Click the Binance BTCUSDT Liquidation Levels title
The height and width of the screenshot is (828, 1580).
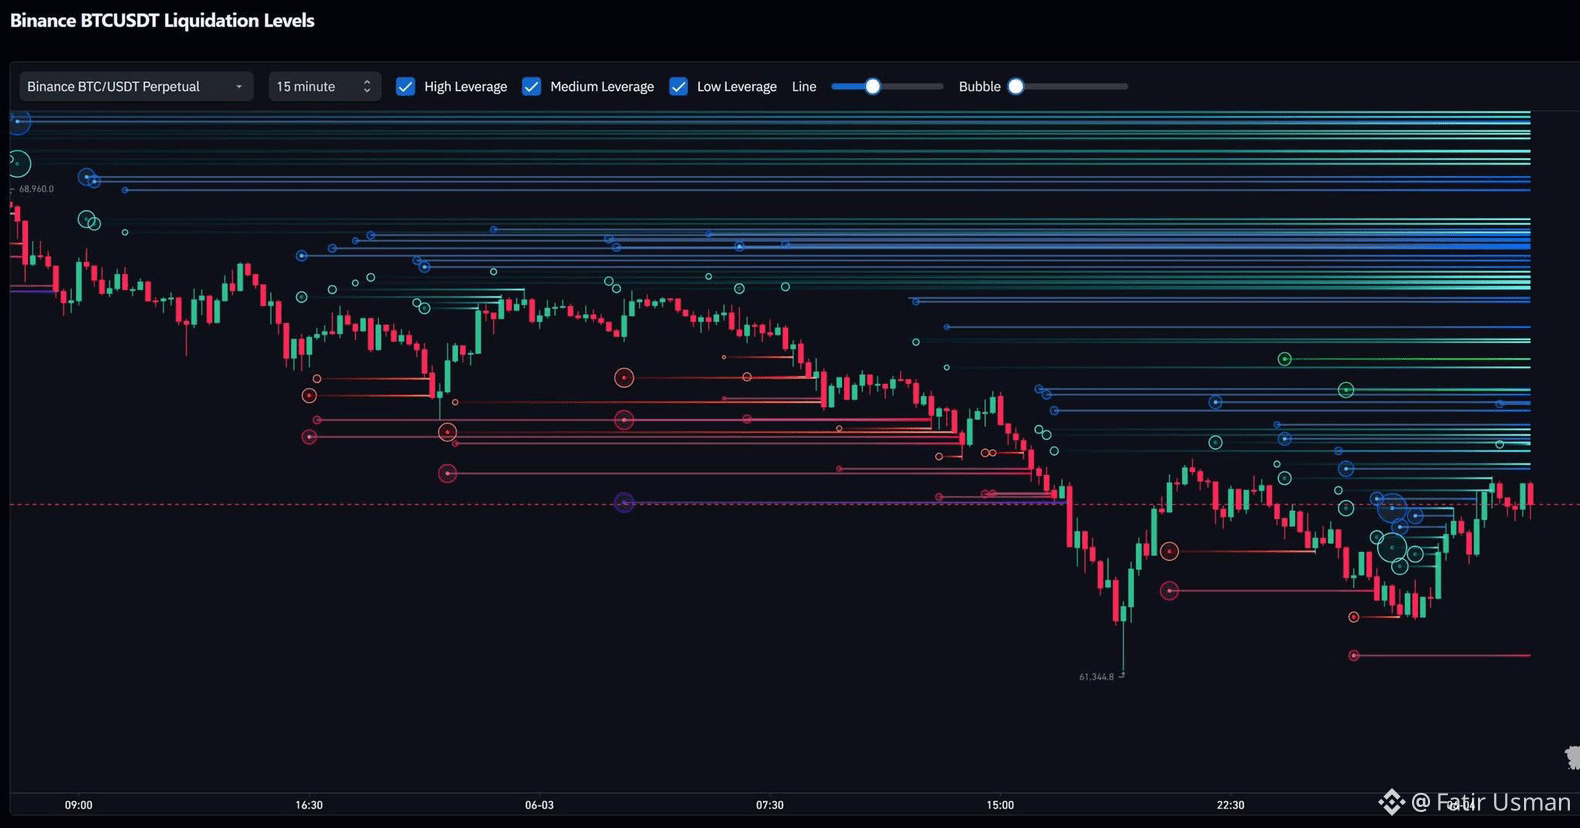(162, 21)
